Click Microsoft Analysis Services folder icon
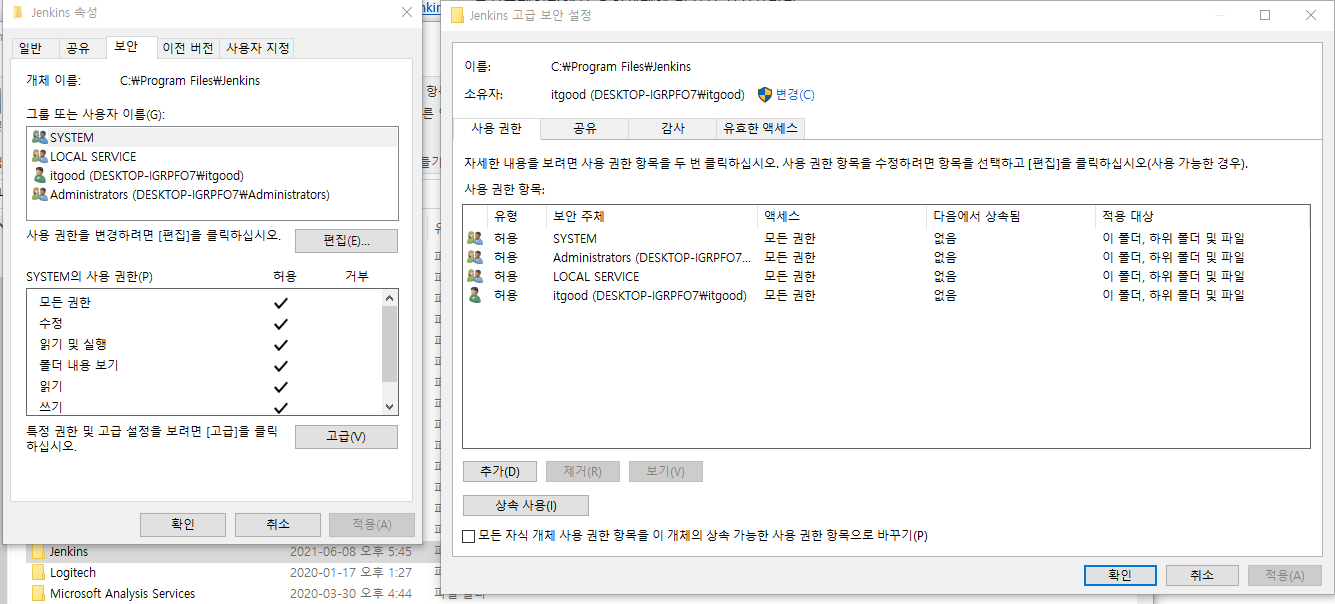This screenshot has width=1335, height=604. [x=38, y=593]
